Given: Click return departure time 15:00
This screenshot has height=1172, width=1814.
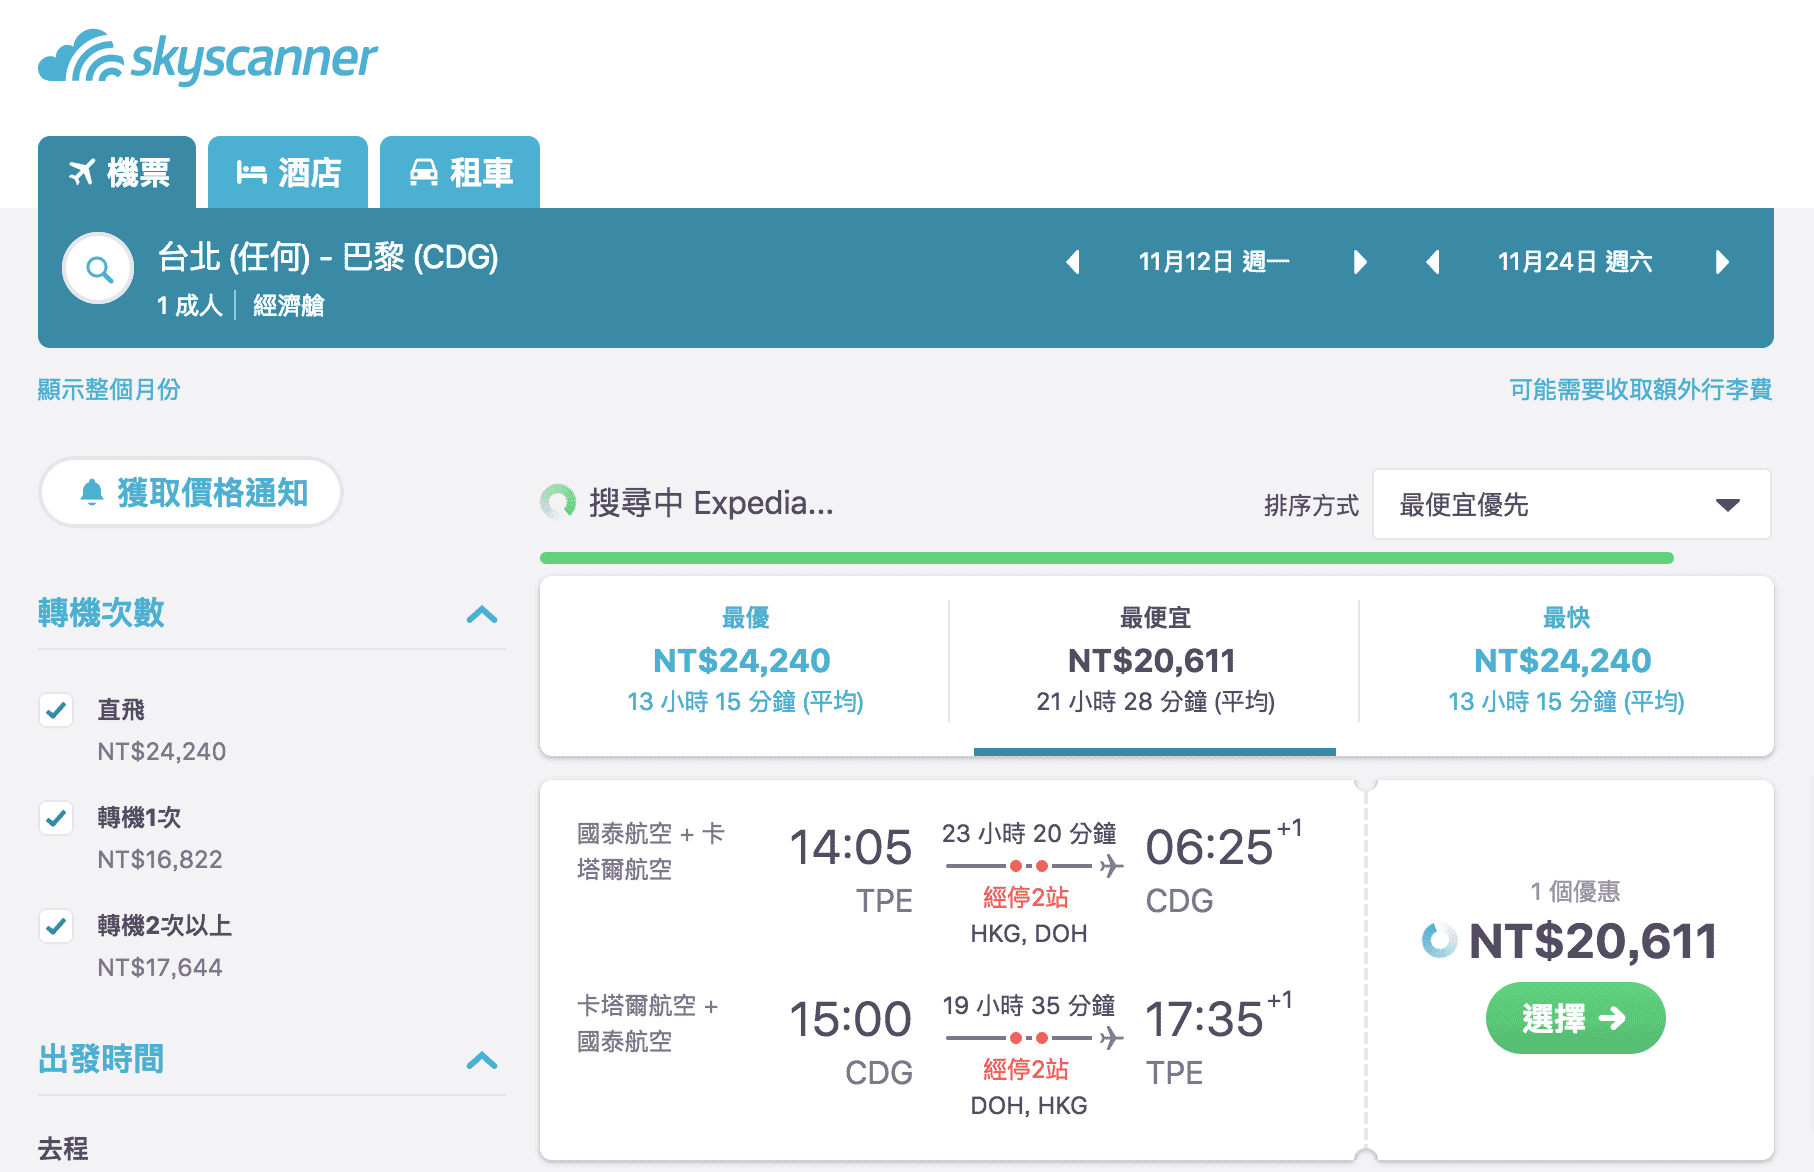Looking at the screenshot, I should (851, 1019).
